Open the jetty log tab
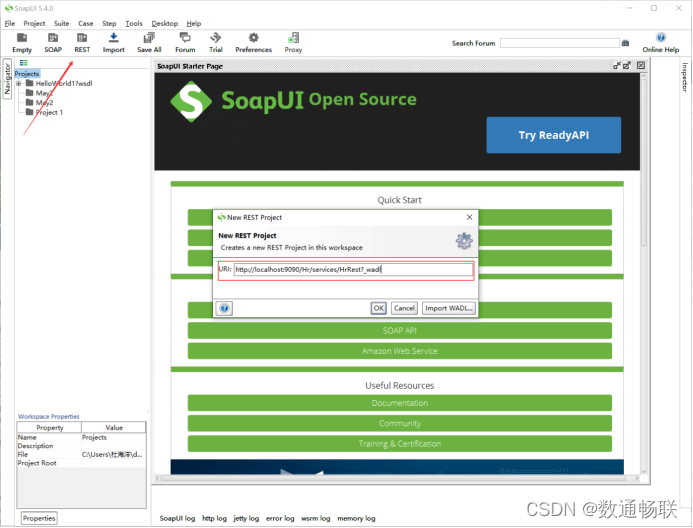693x528 pixels. [x=246, y=518]
